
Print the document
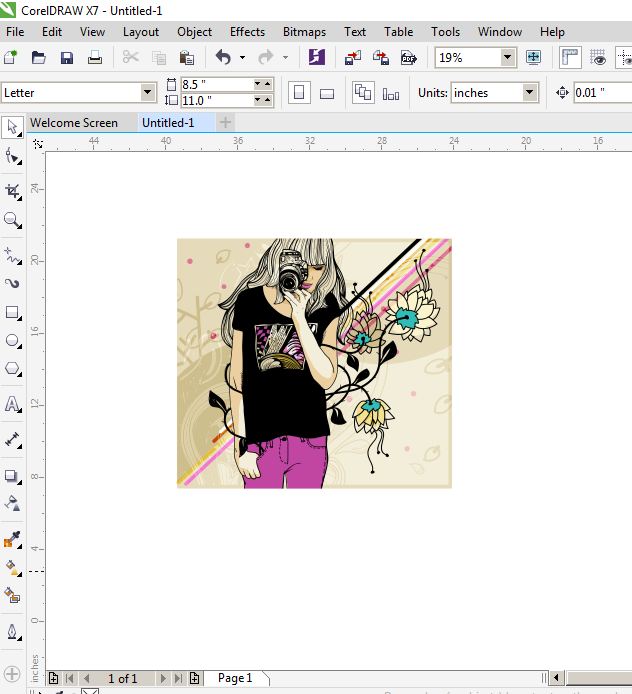(x=95, y=57)
